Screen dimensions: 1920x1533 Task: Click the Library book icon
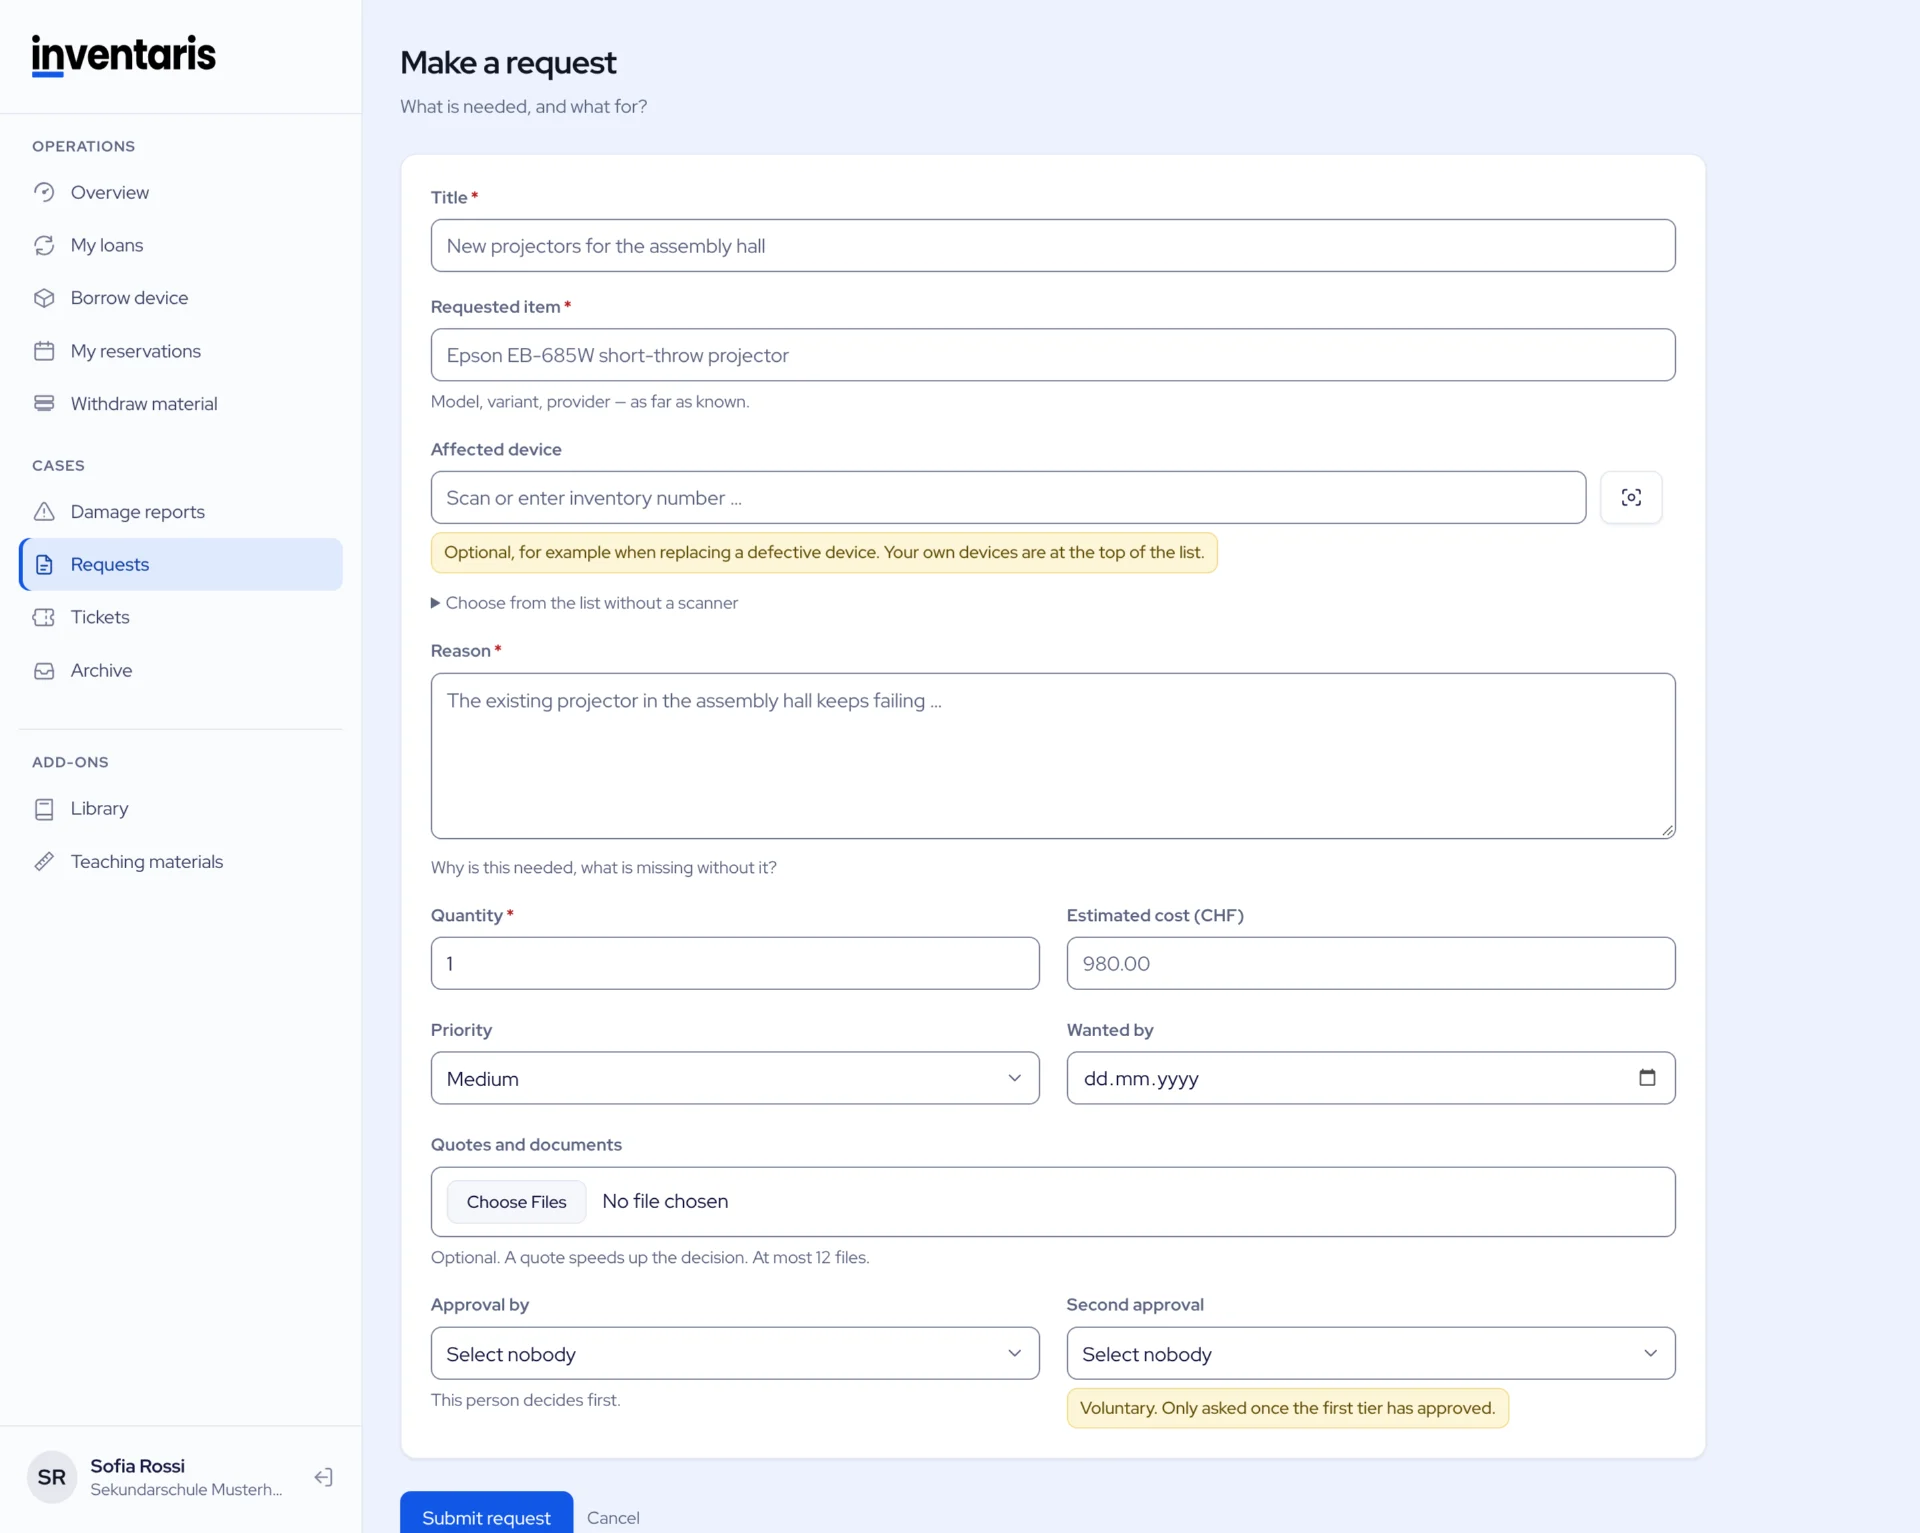tap(44, 809)
